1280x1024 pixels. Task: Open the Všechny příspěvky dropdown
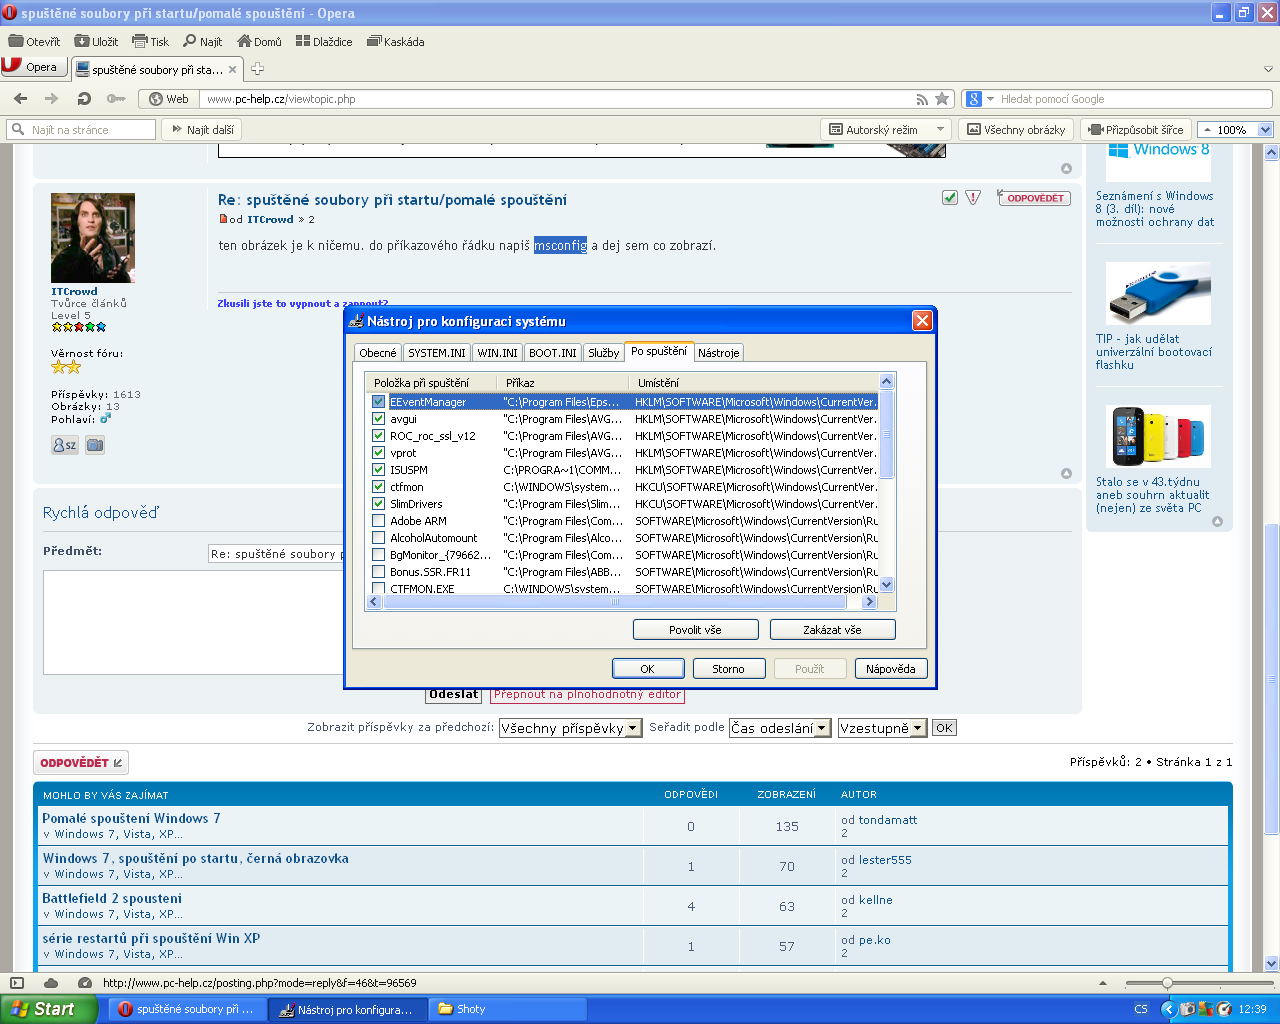(570, 728)
